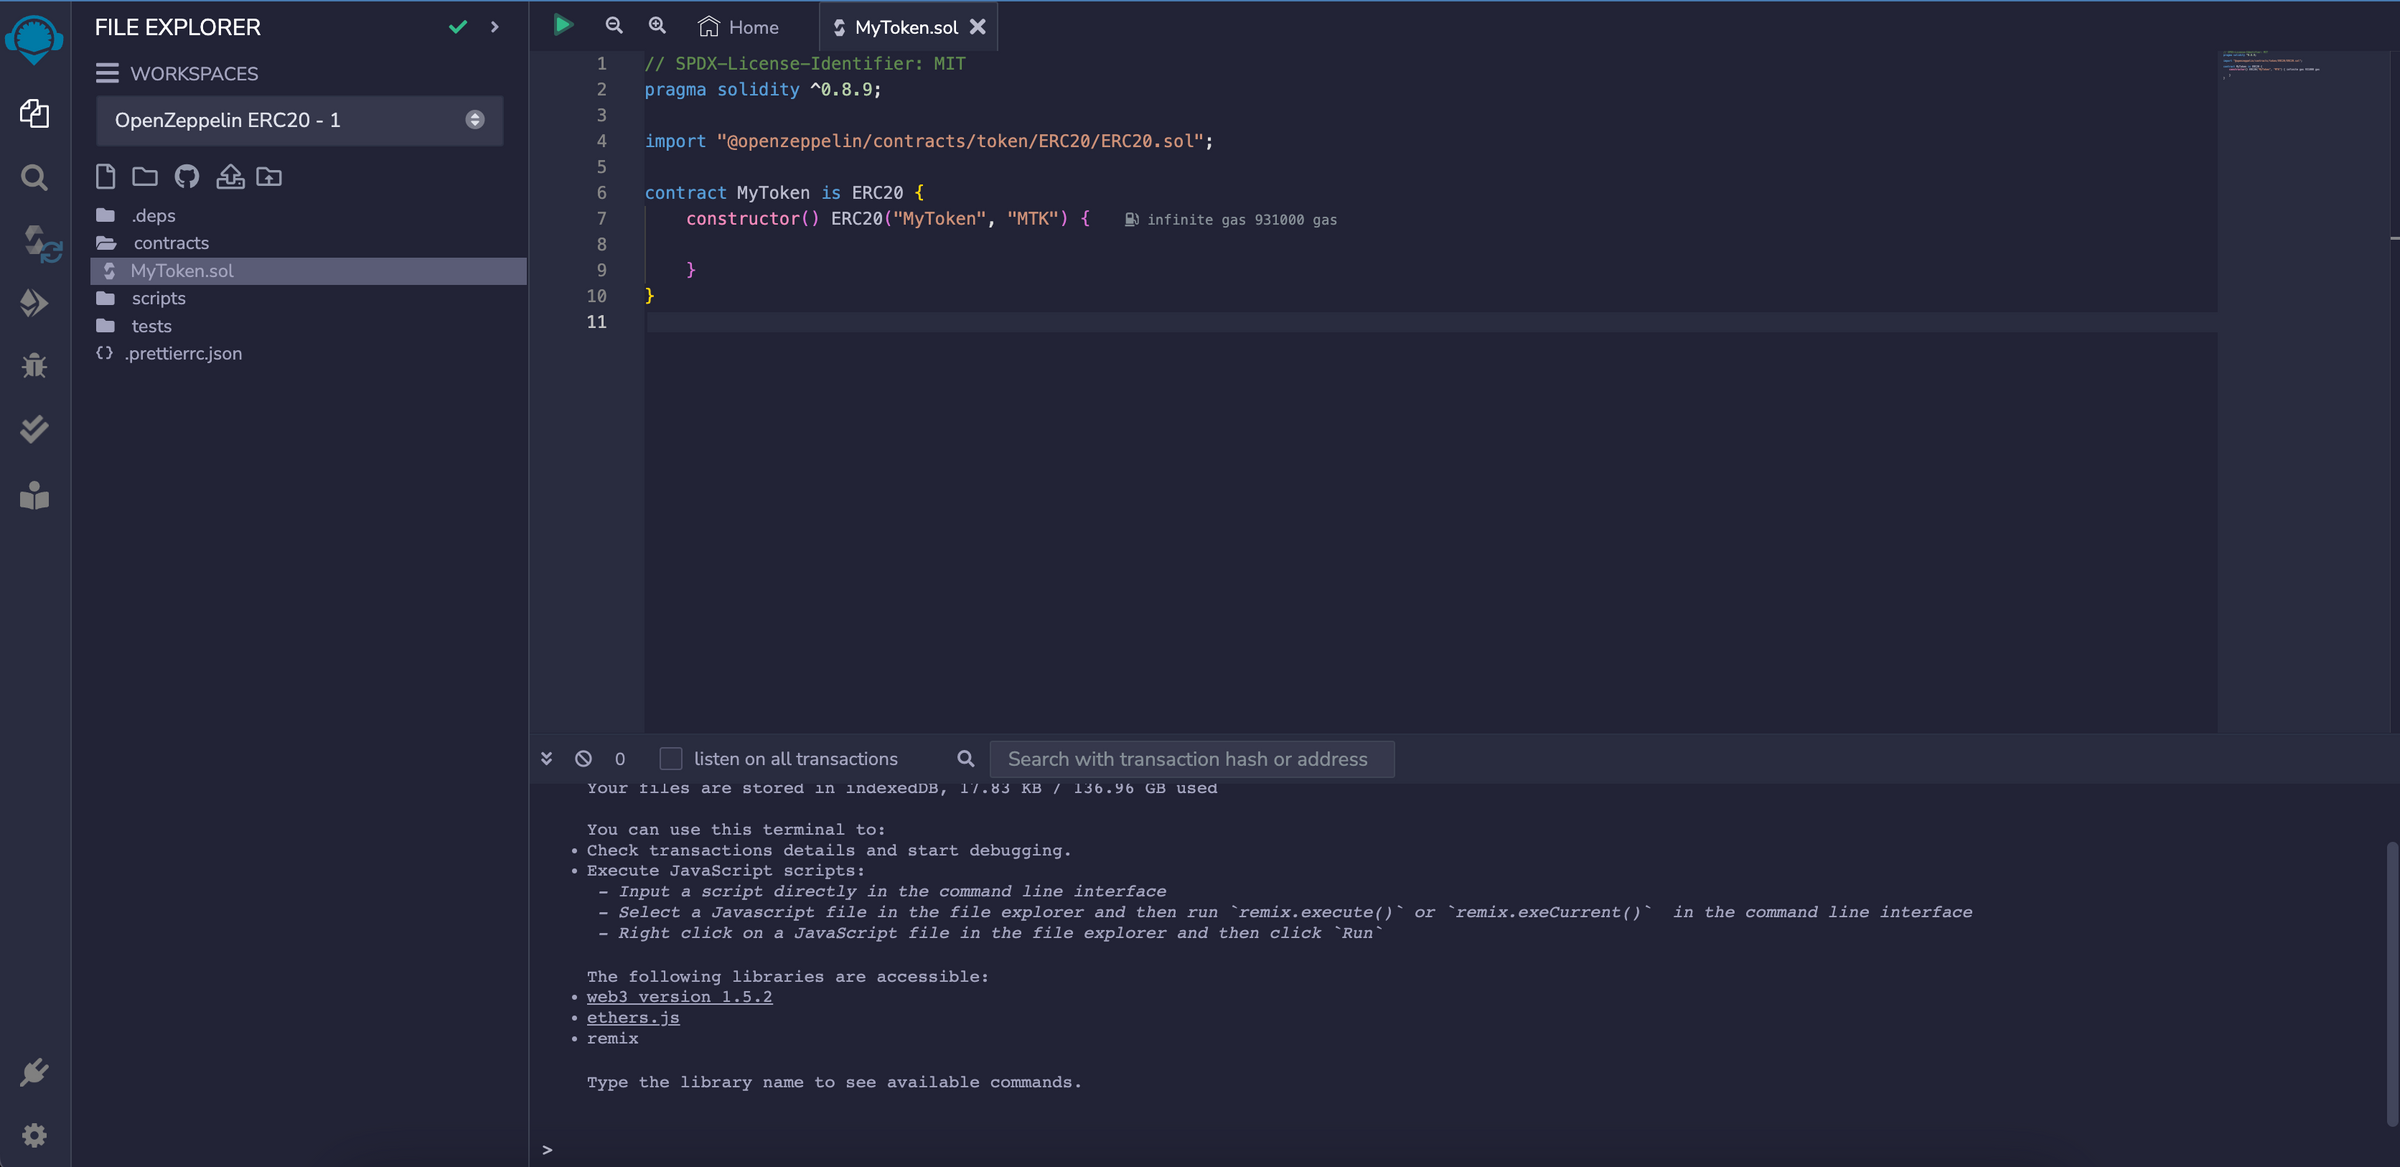The image size is (2400, 1167).
Task: Open the Debugger panel
Action: click(x=34, y=365)
